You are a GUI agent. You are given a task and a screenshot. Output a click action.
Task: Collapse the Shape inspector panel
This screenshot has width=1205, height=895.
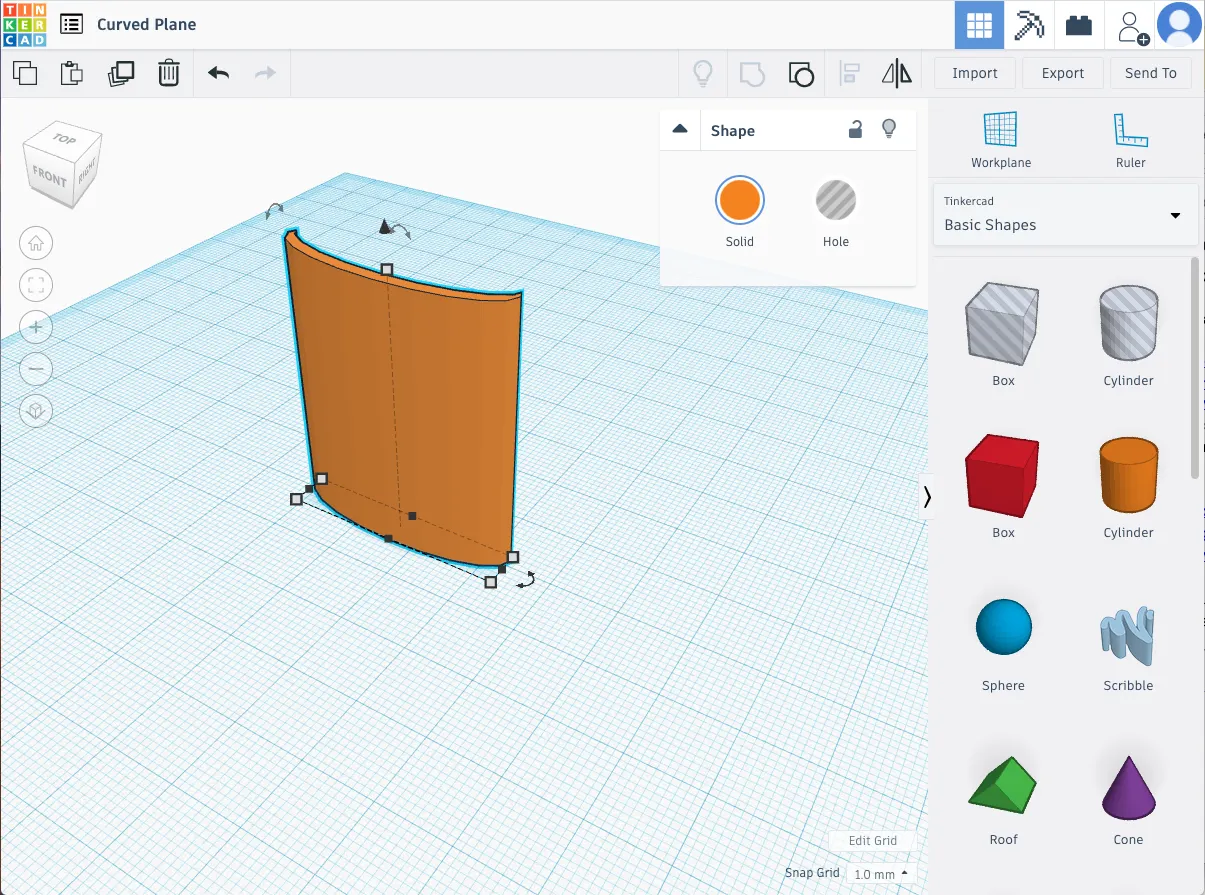click(x=680, y=130)
